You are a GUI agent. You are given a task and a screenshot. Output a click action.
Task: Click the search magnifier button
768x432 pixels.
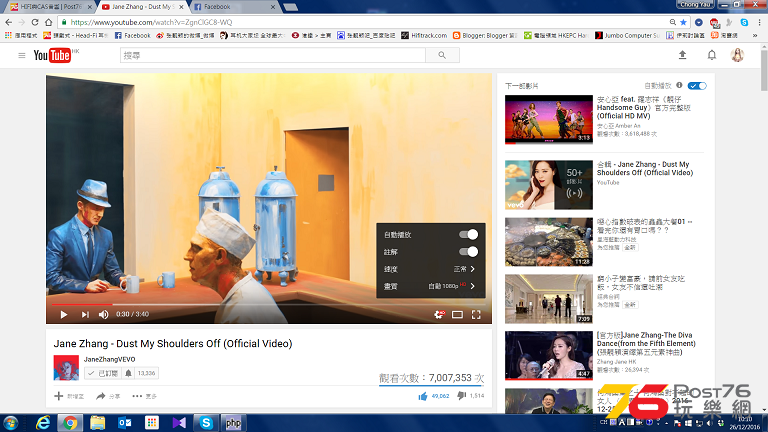[442, 55]
